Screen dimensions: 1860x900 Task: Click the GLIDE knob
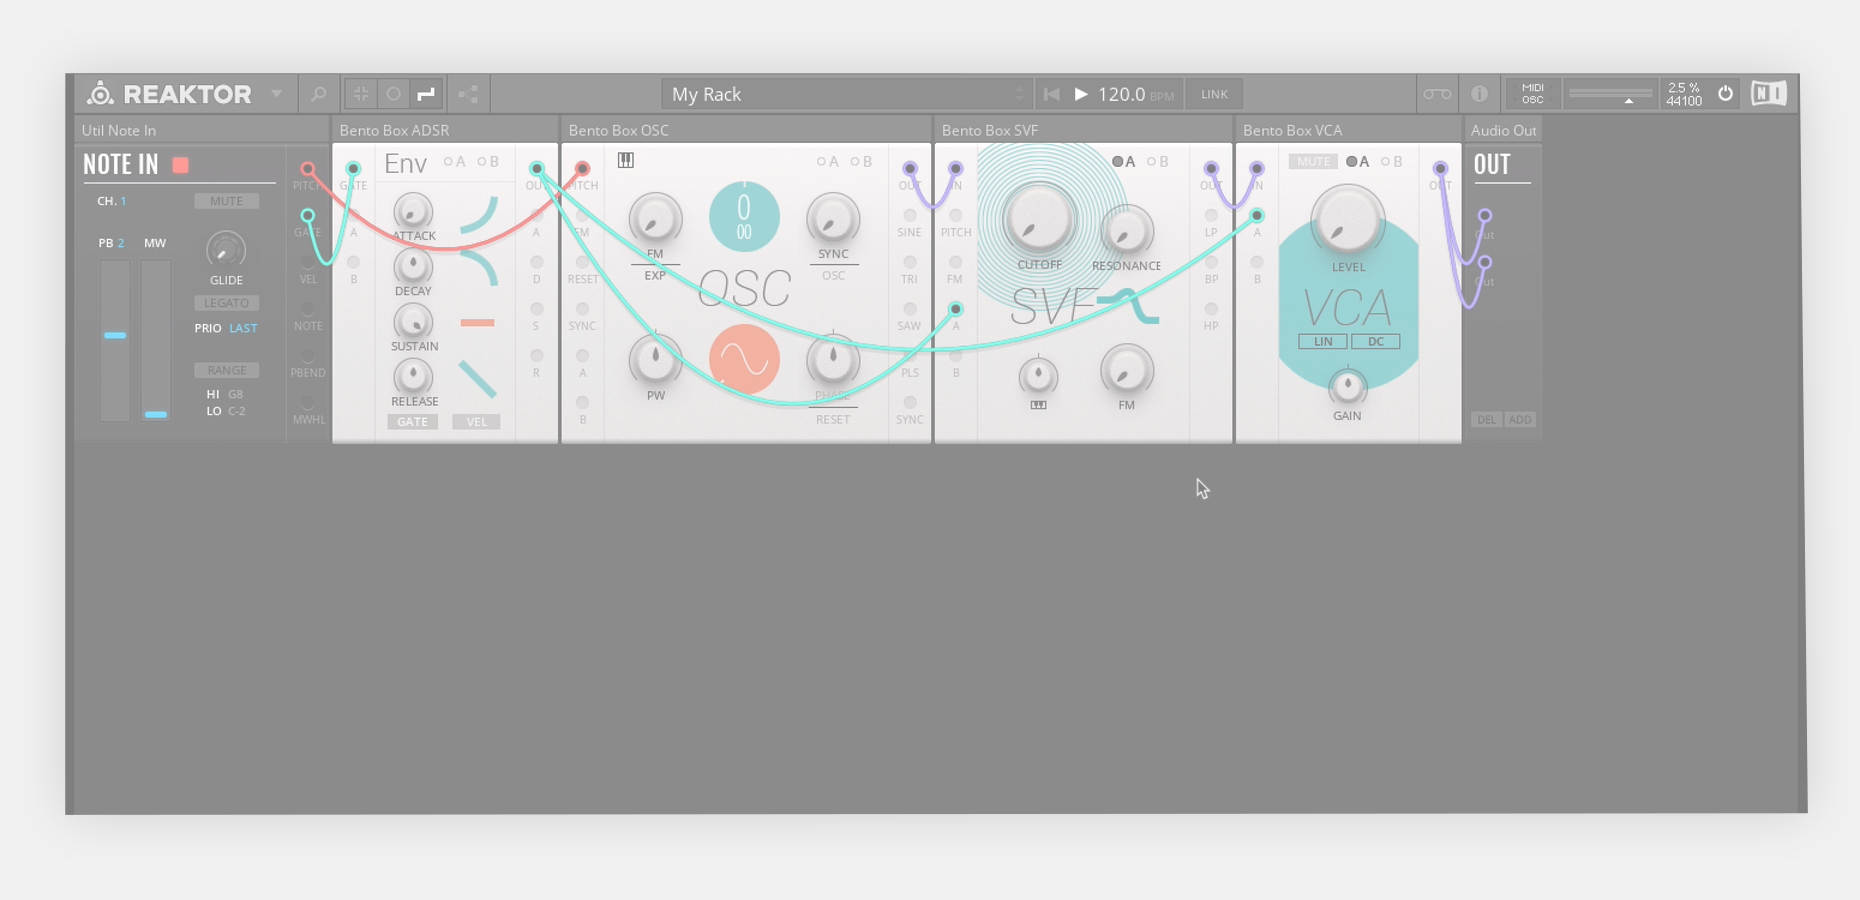coord(226,250)
